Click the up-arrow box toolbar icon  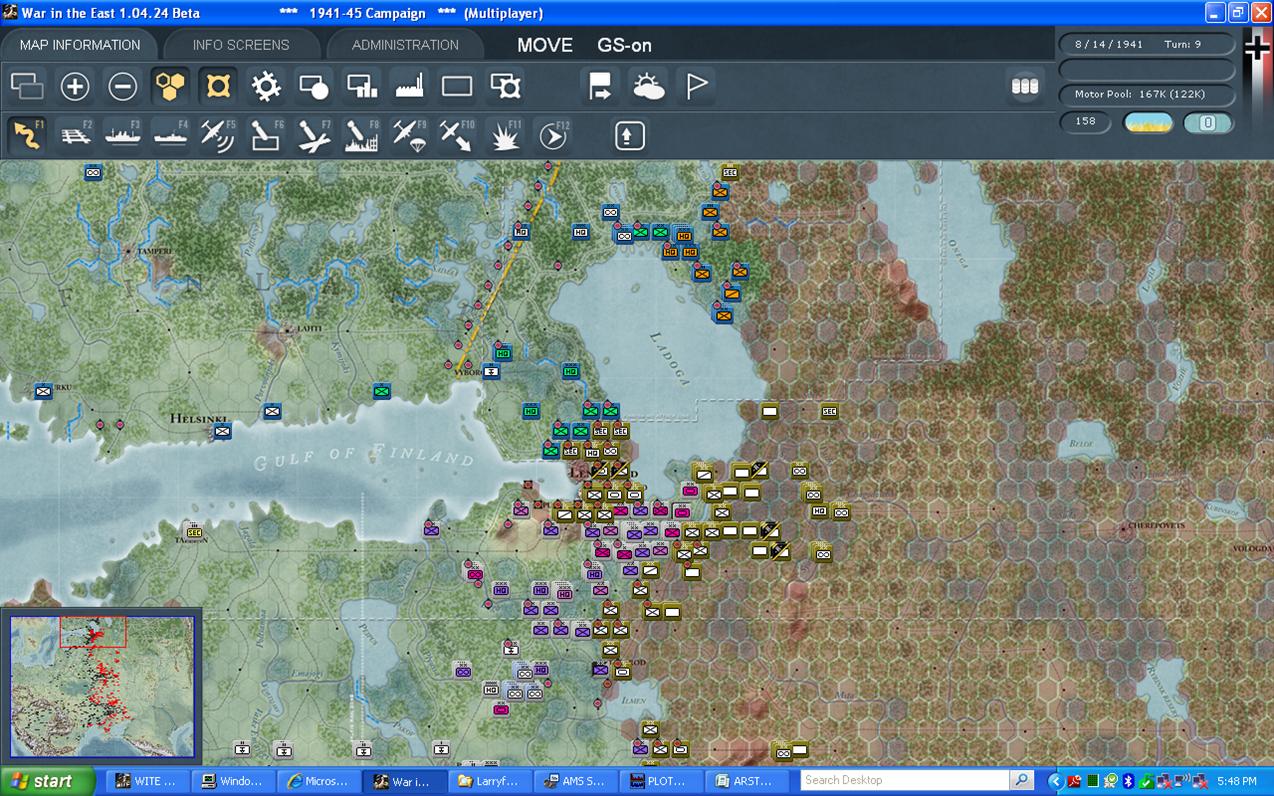630,135
